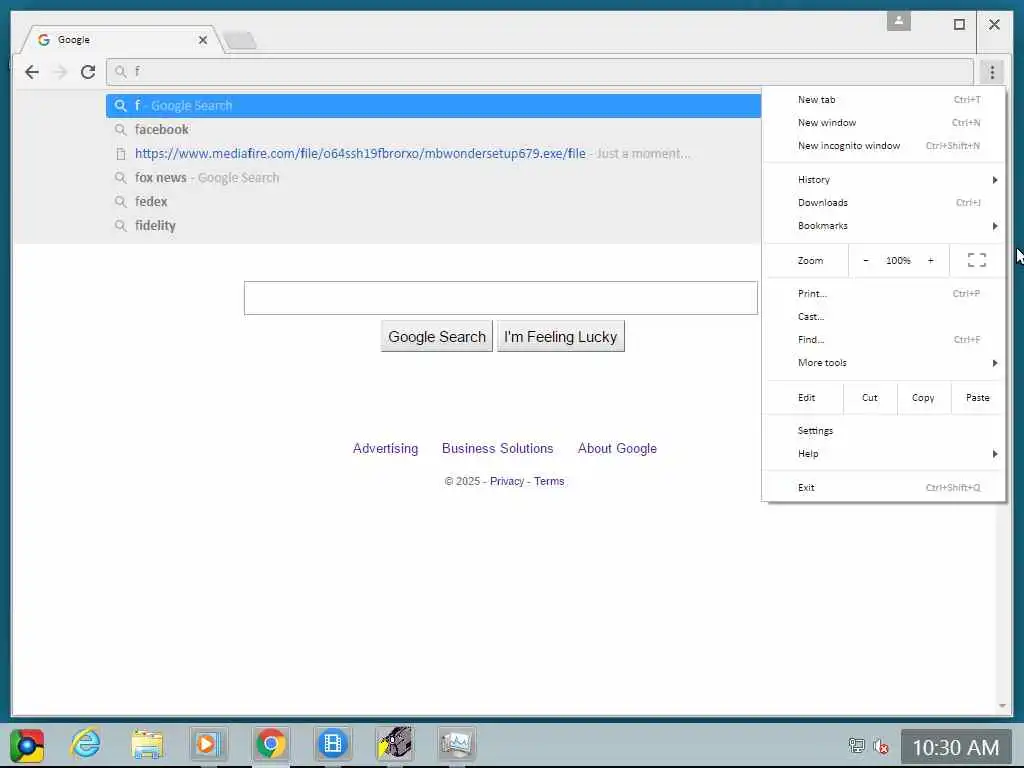This screenshot has height=768, width=1024.
Task: Pick the 'fox news' suggestion
Action: pos(434,178)
